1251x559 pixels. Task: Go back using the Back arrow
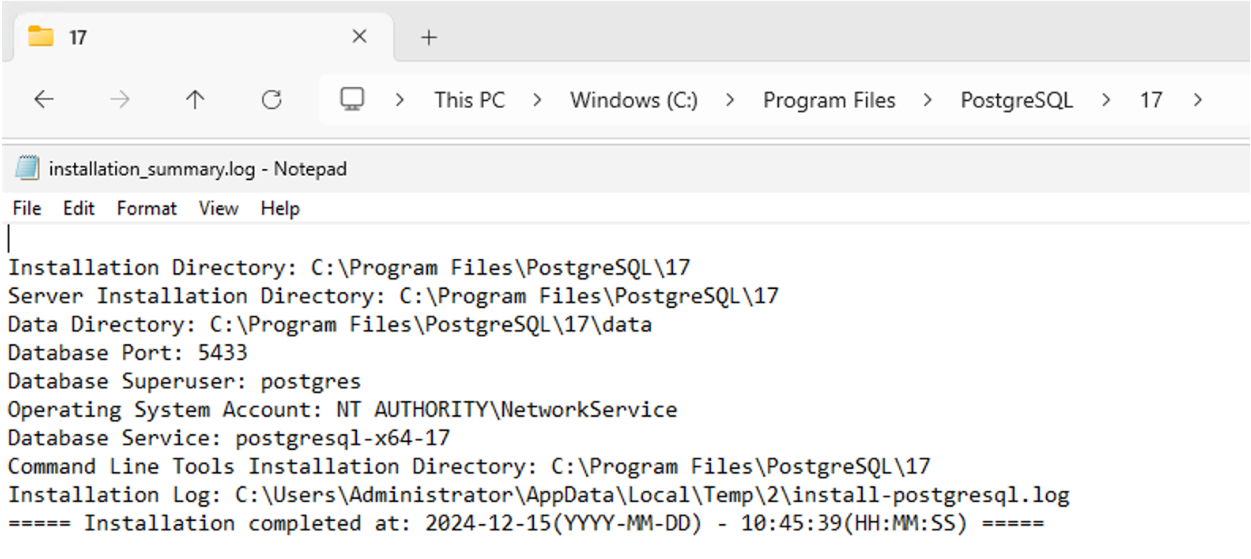point(43,100)
